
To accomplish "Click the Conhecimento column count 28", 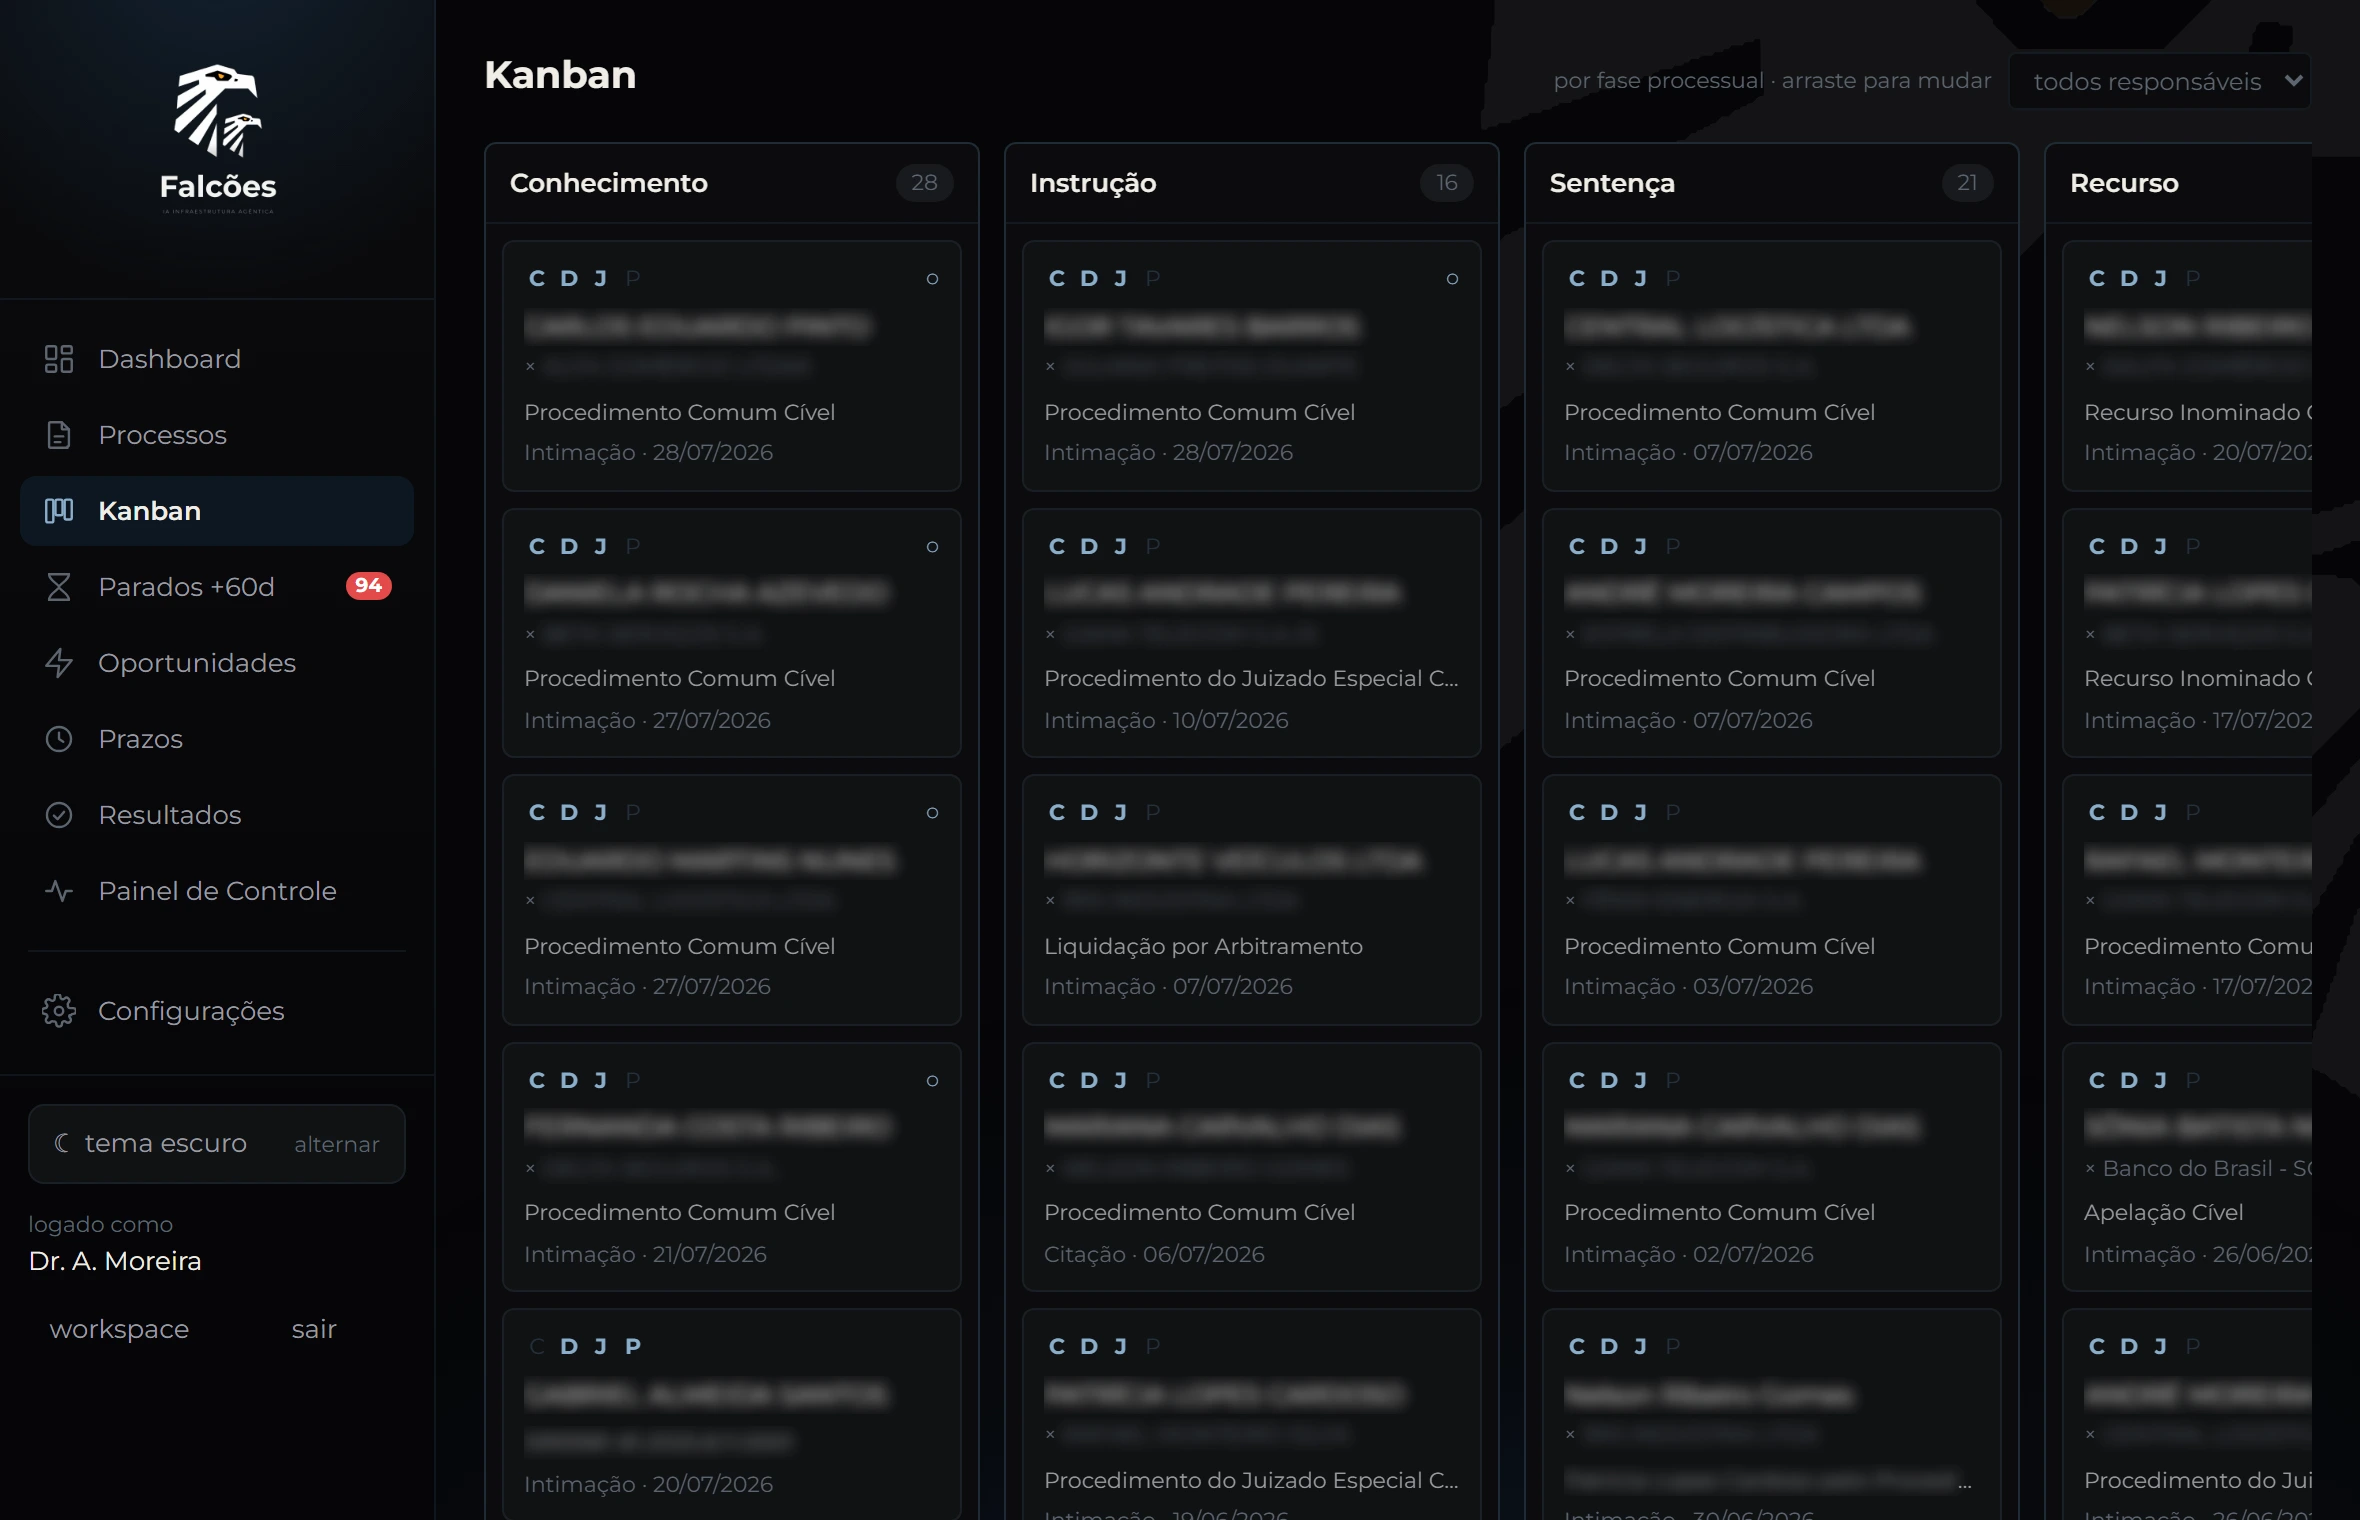I will (924, 183).
